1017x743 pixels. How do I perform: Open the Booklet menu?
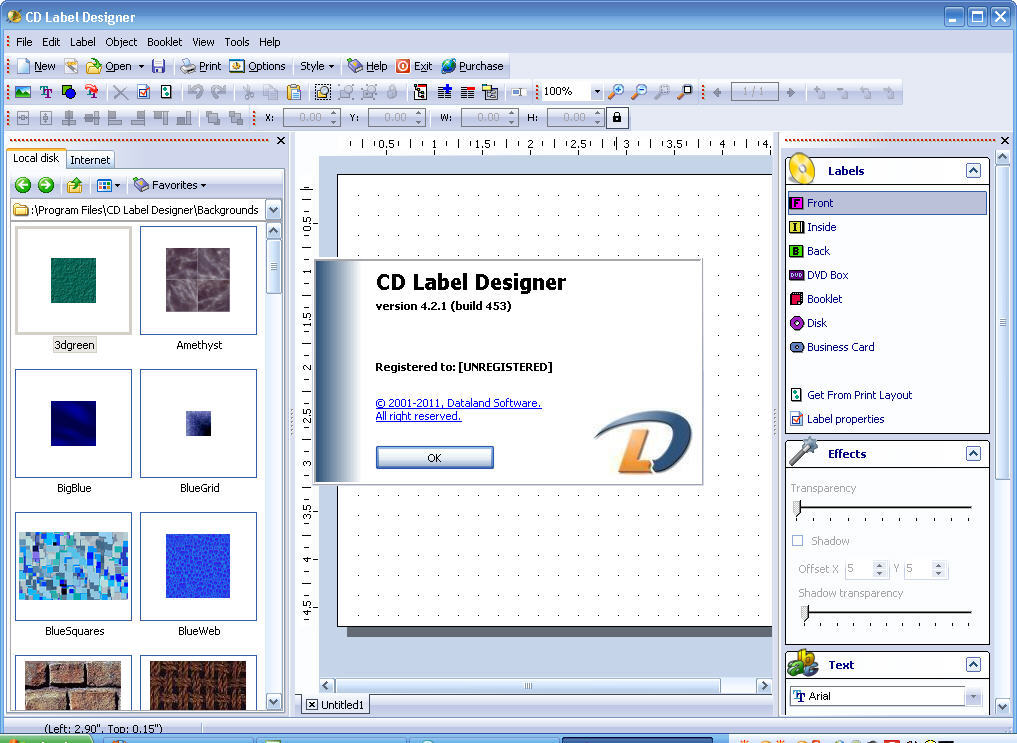[x=164, y=42]
